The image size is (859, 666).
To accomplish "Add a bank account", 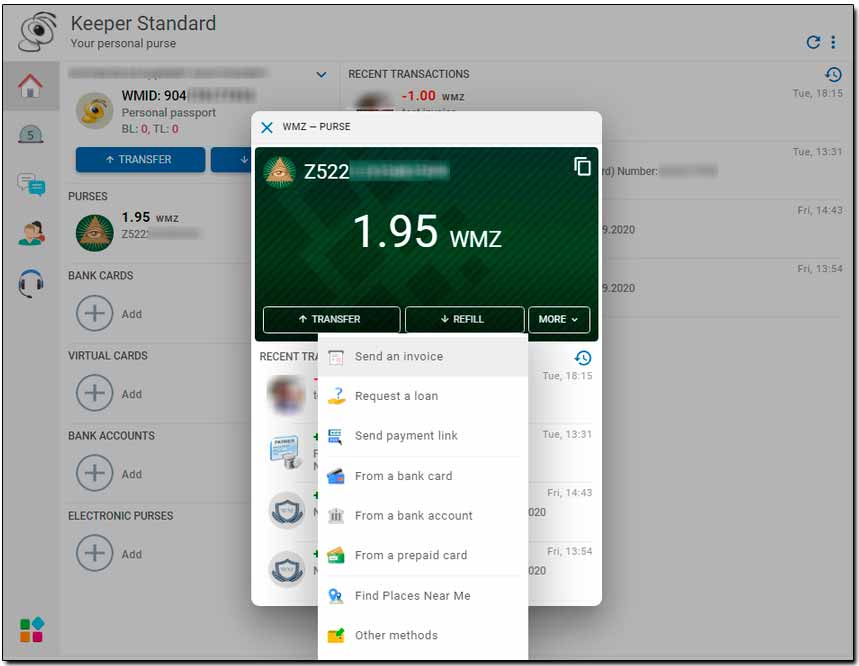I will pos(95,473).
